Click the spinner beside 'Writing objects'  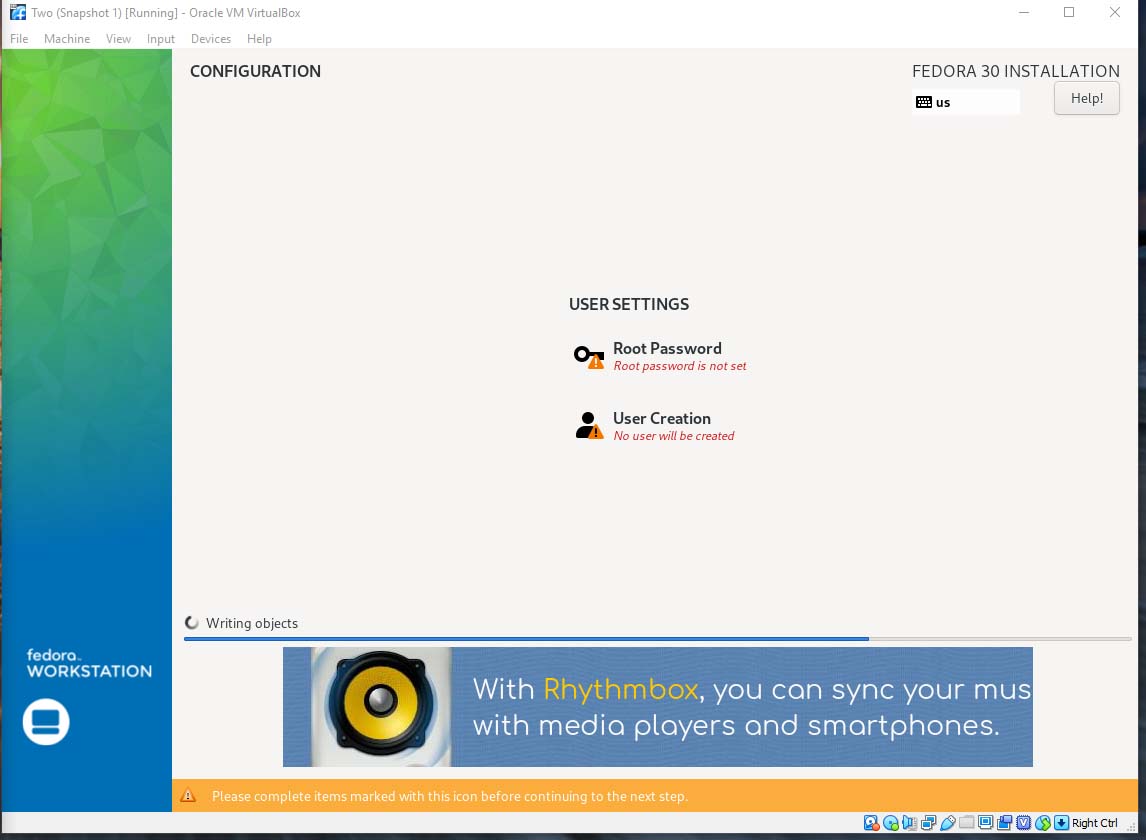[x=192, y=623]
